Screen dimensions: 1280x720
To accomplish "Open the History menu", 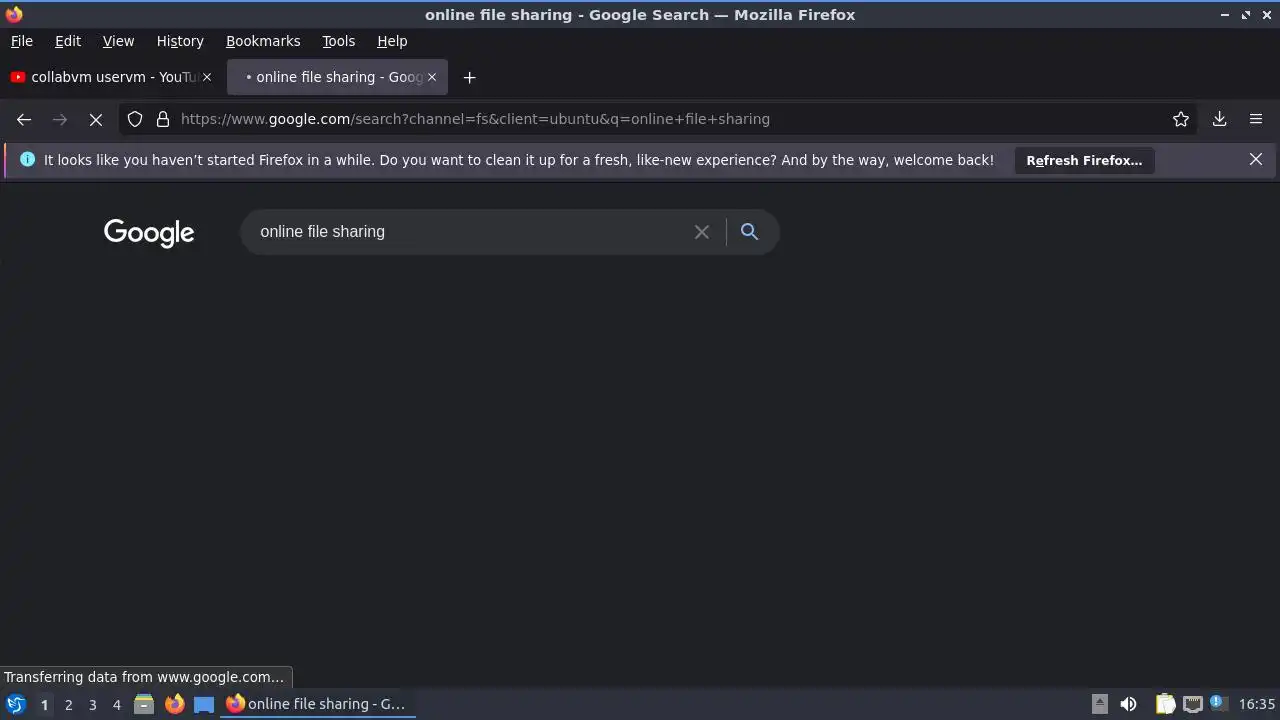I will [180, 41].
